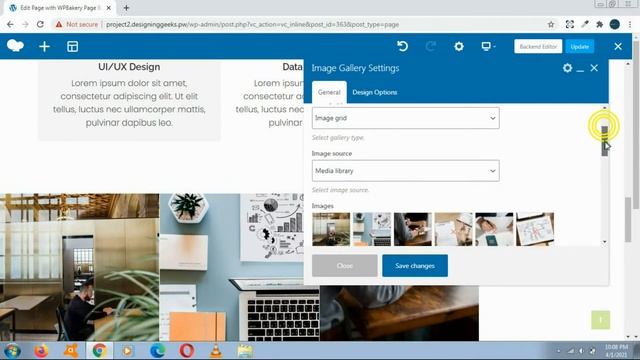Open browser extensions puzzle icon
Image resolution: width=640 pixels, height=360 pixels.
pyautogui.click(x=599, y=24)
